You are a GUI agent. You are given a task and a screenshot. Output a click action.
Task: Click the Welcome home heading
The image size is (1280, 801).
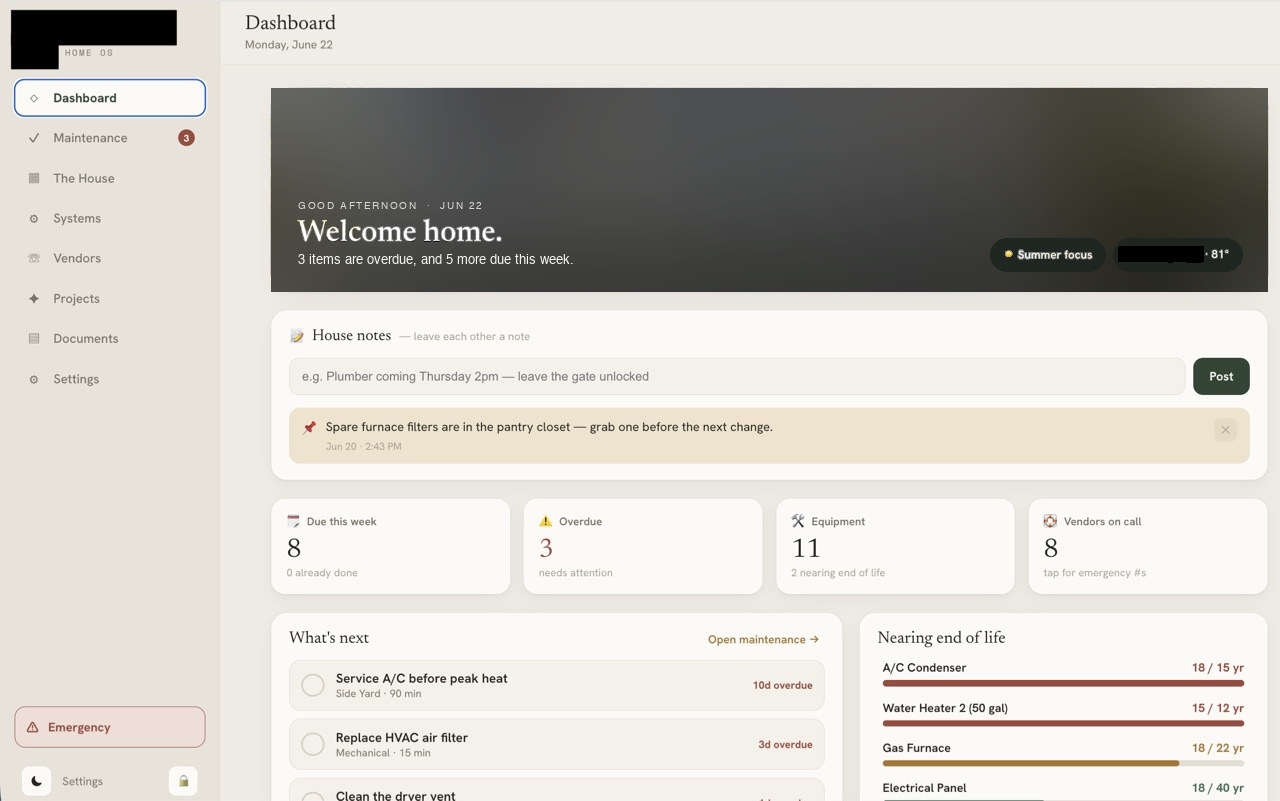tap(400, 231)
